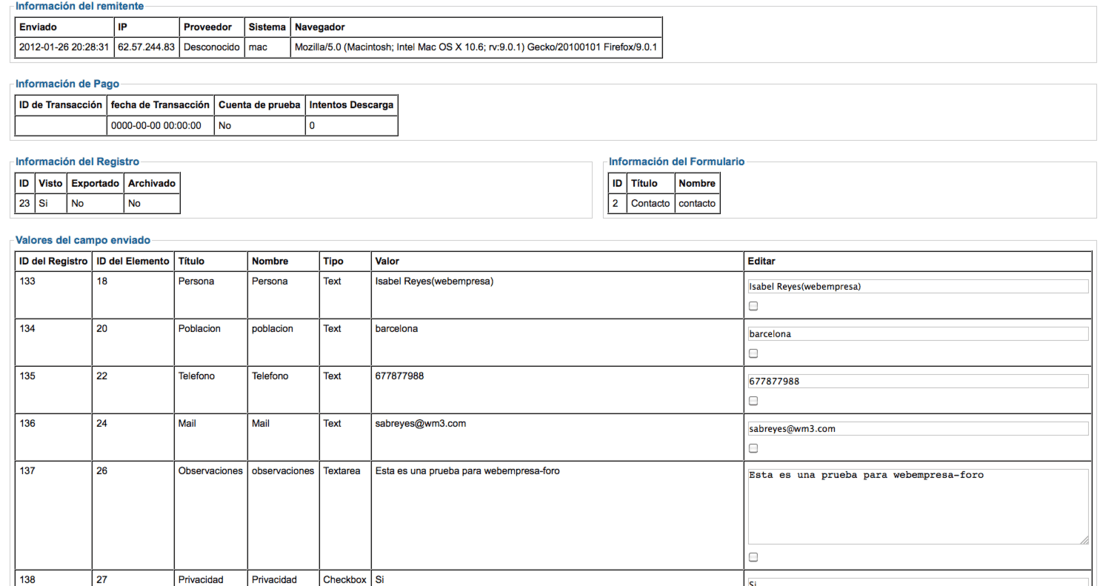
Task: Click the Tipo cell Textarea
Action: (342, 471)
